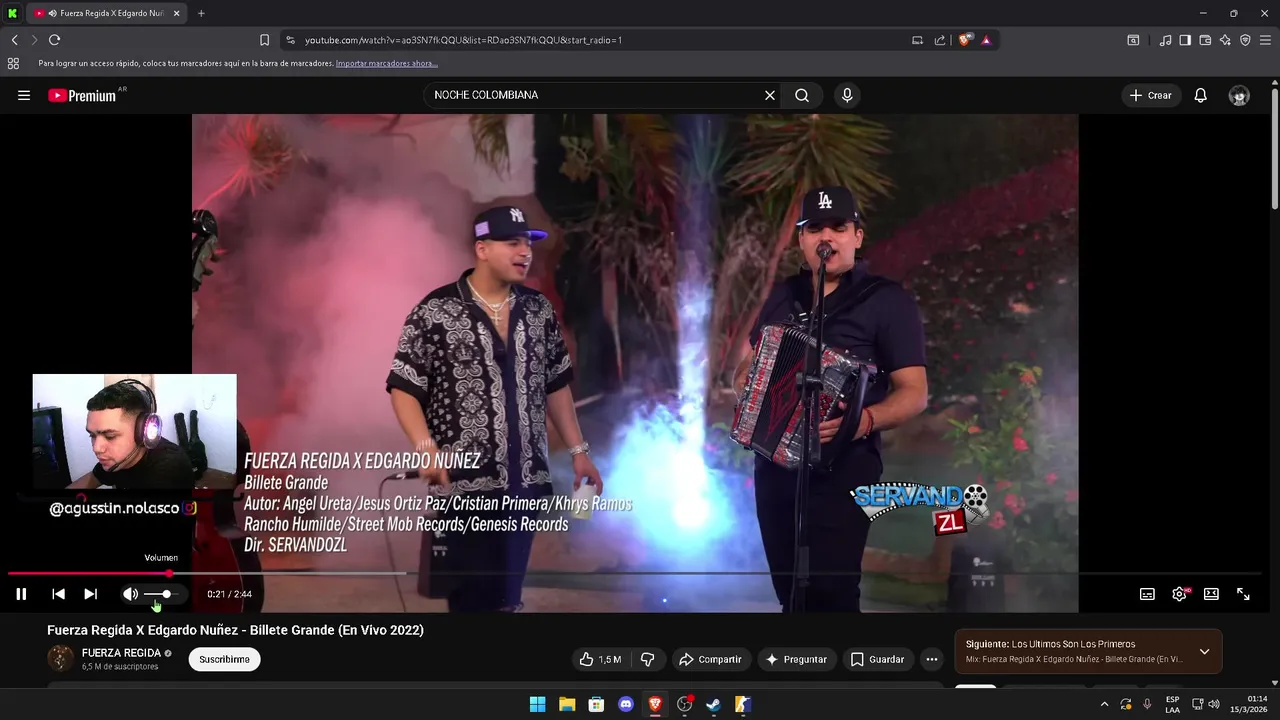Click the volume slider in the player
Screen dimensions: 1280x720
tap(162, 594)
